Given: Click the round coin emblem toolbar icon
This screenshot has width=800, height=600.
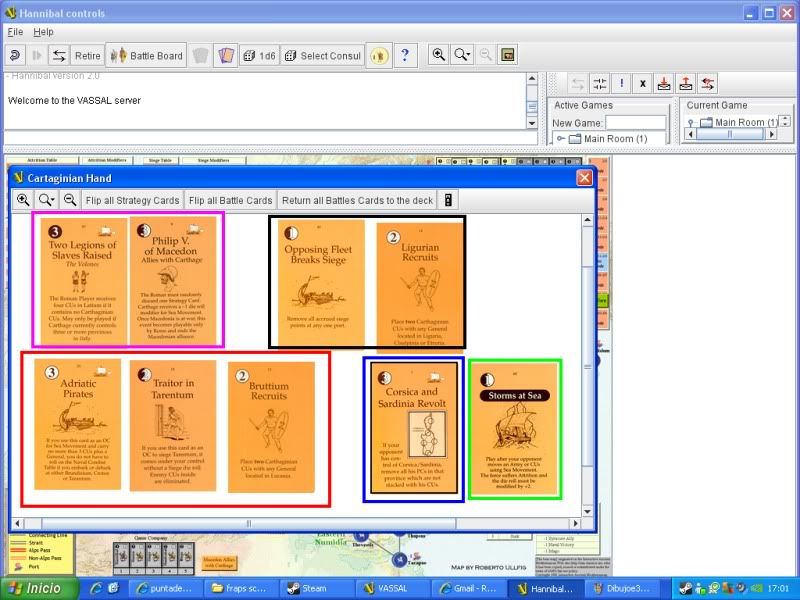Looking at the screenshot, I should [379, 55].
